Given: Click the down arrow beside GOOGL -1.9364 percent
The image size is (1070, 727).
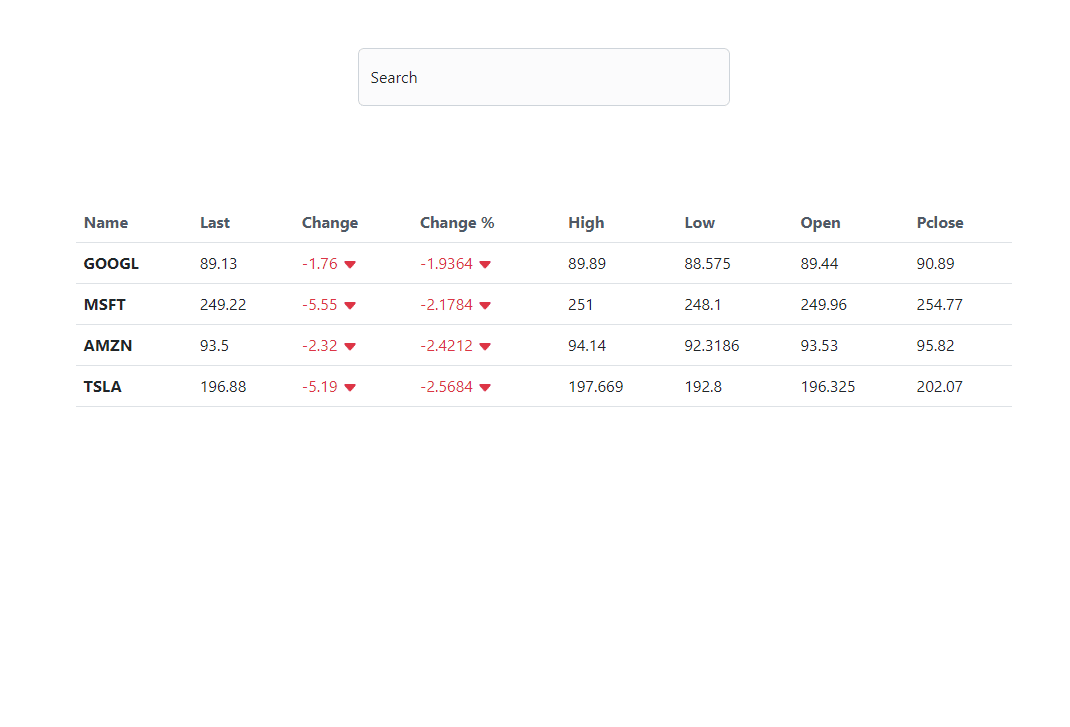Looking at the screenshot, I should [x=485, y=265].
